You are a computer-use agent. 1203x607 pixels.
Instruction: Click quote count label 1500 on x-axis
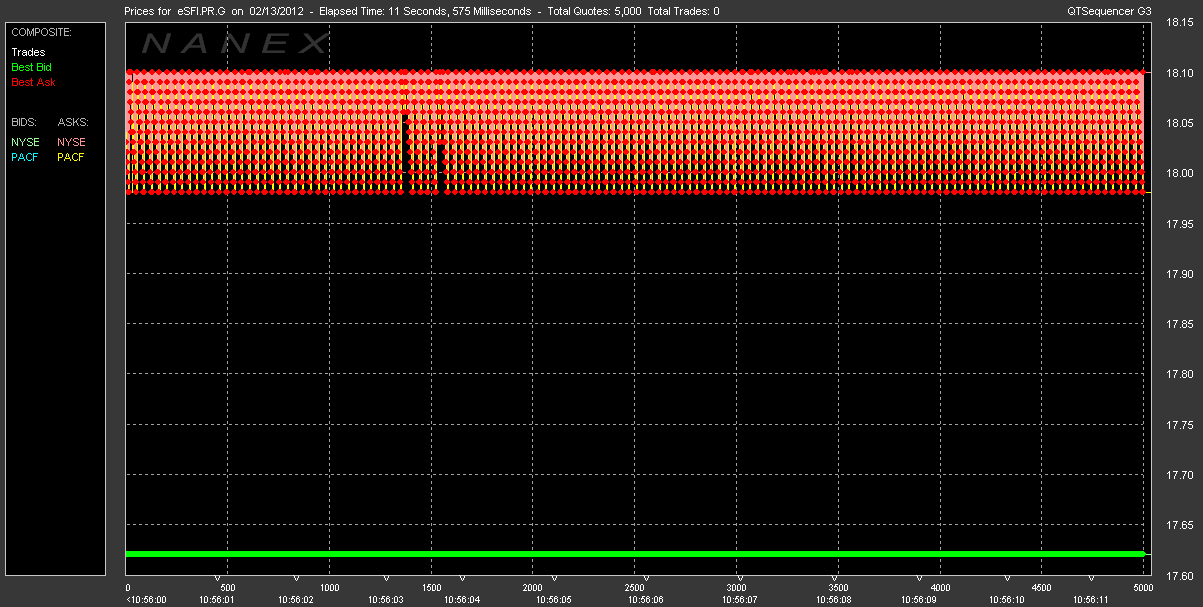click(x=432, y=588)
